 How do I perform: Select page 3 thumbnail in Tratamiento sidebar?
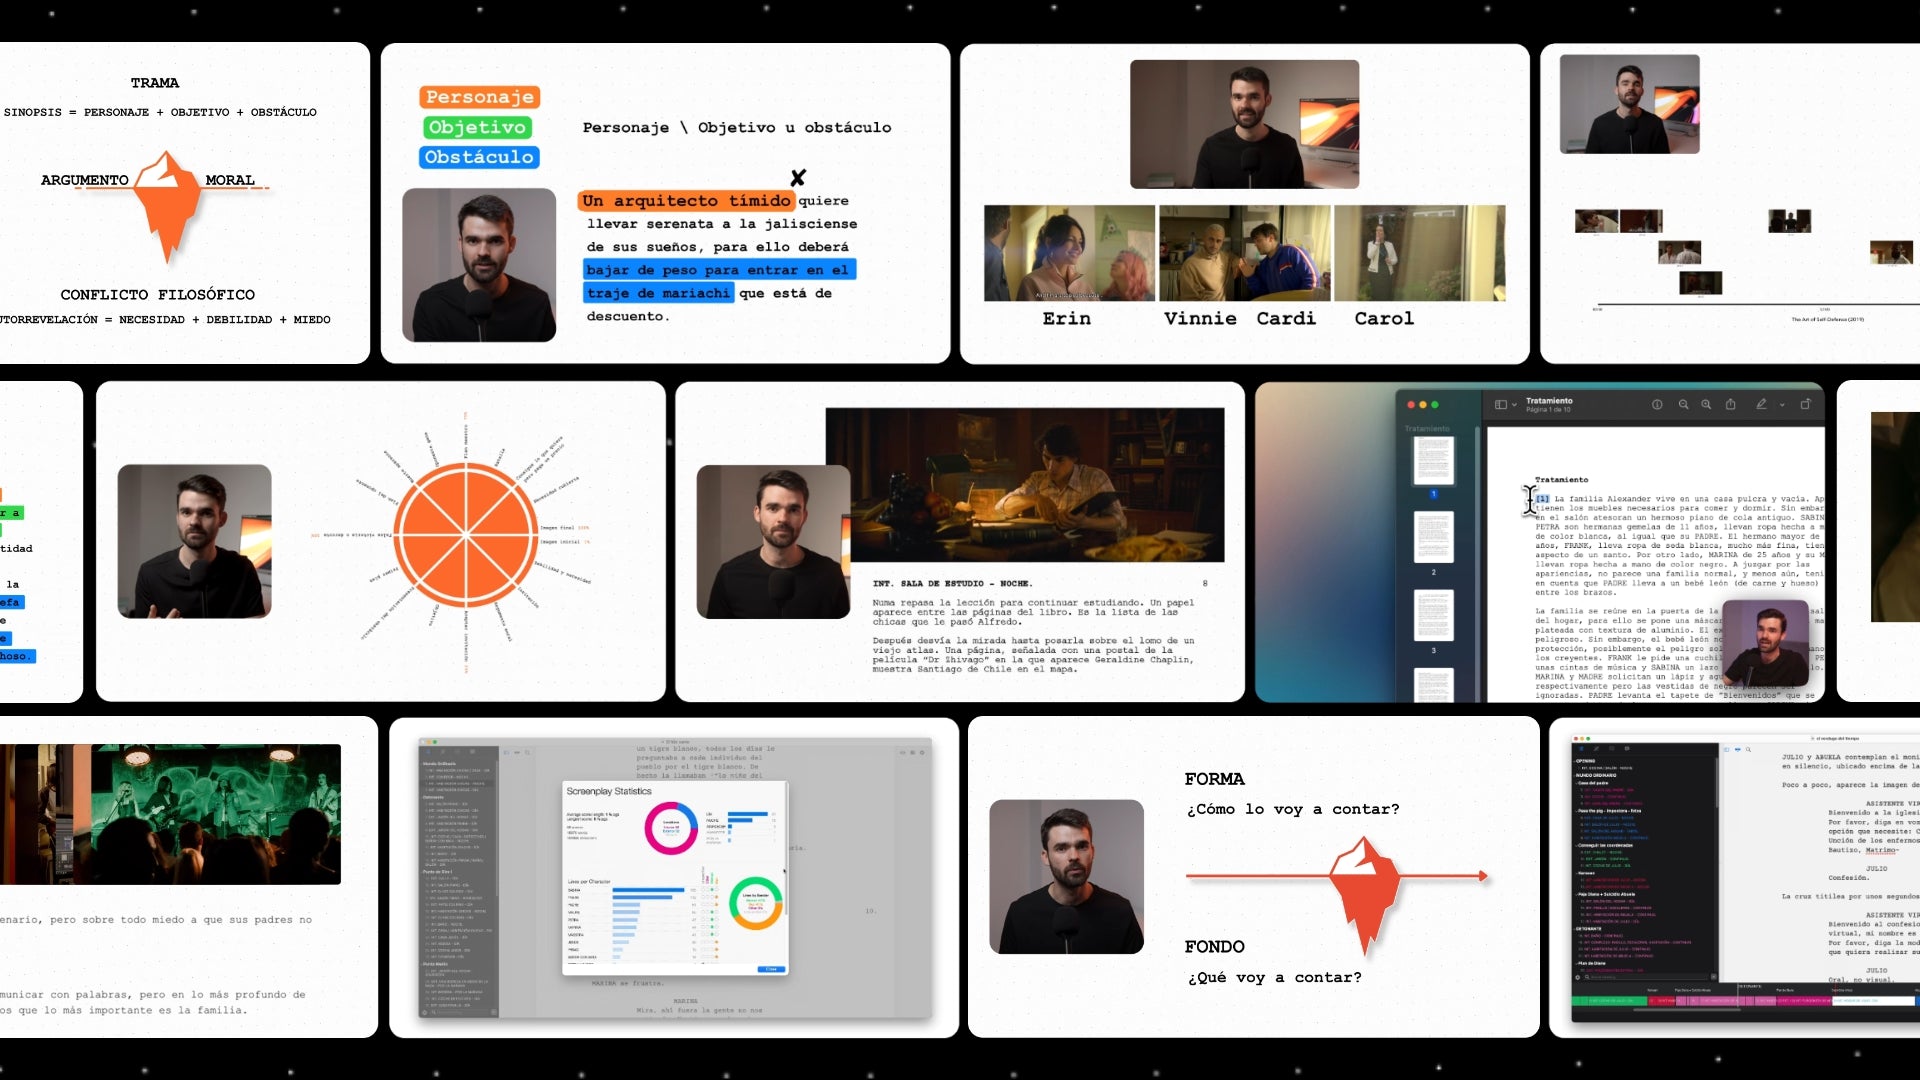tap(1433, 615)
